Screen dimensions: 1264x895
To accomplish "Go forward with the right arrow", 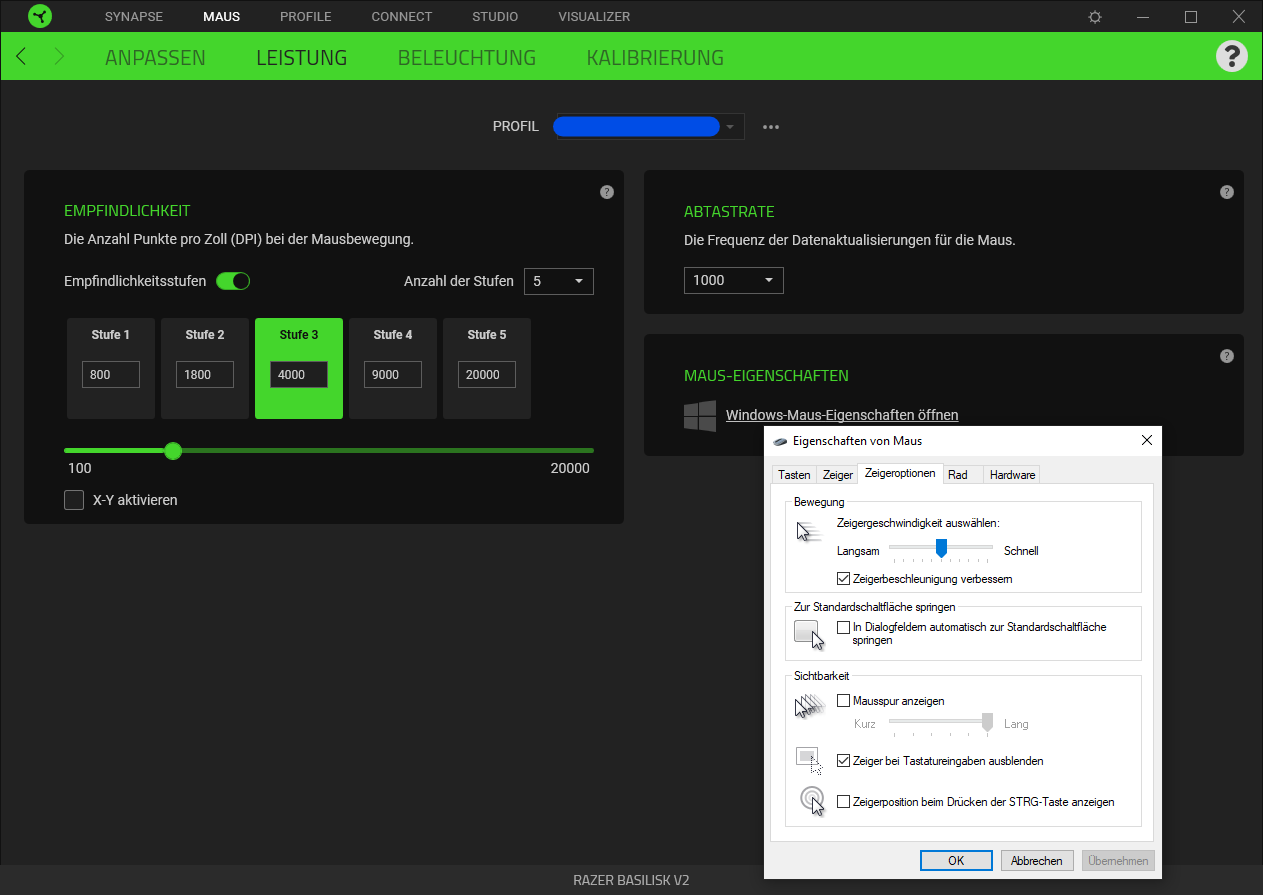I will pyautogui.click(x=59, y=56).
